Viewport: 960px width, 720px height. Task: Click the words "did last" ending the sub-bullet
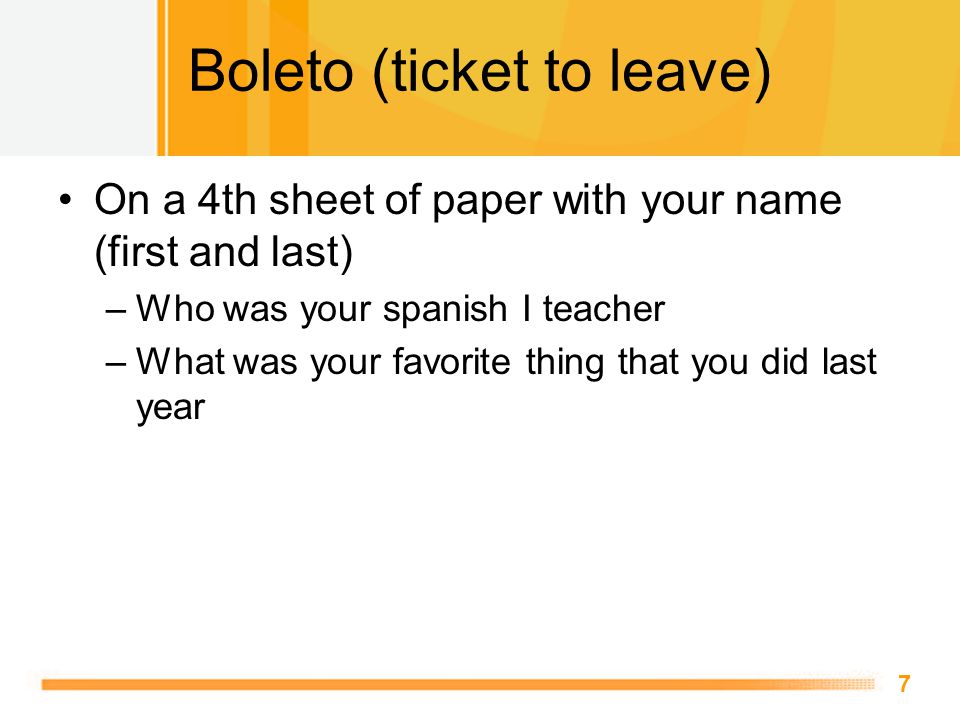click(819, 361)
